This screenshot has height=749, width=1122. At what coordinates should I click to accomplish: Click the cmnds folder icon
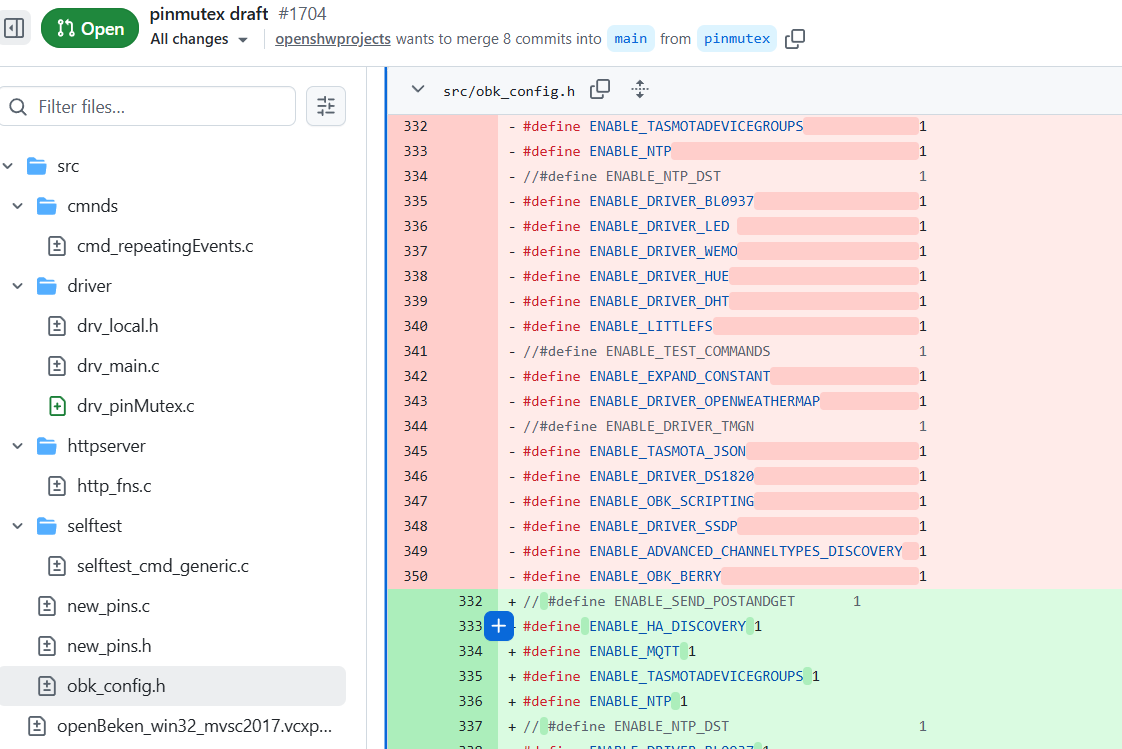point(47,206)
